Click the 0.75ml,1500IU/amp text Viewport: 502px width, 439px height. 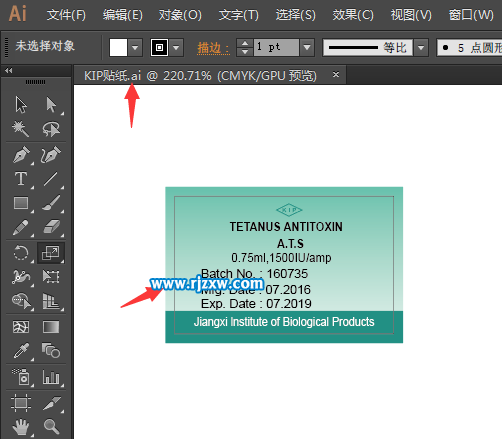click(281, 258)
